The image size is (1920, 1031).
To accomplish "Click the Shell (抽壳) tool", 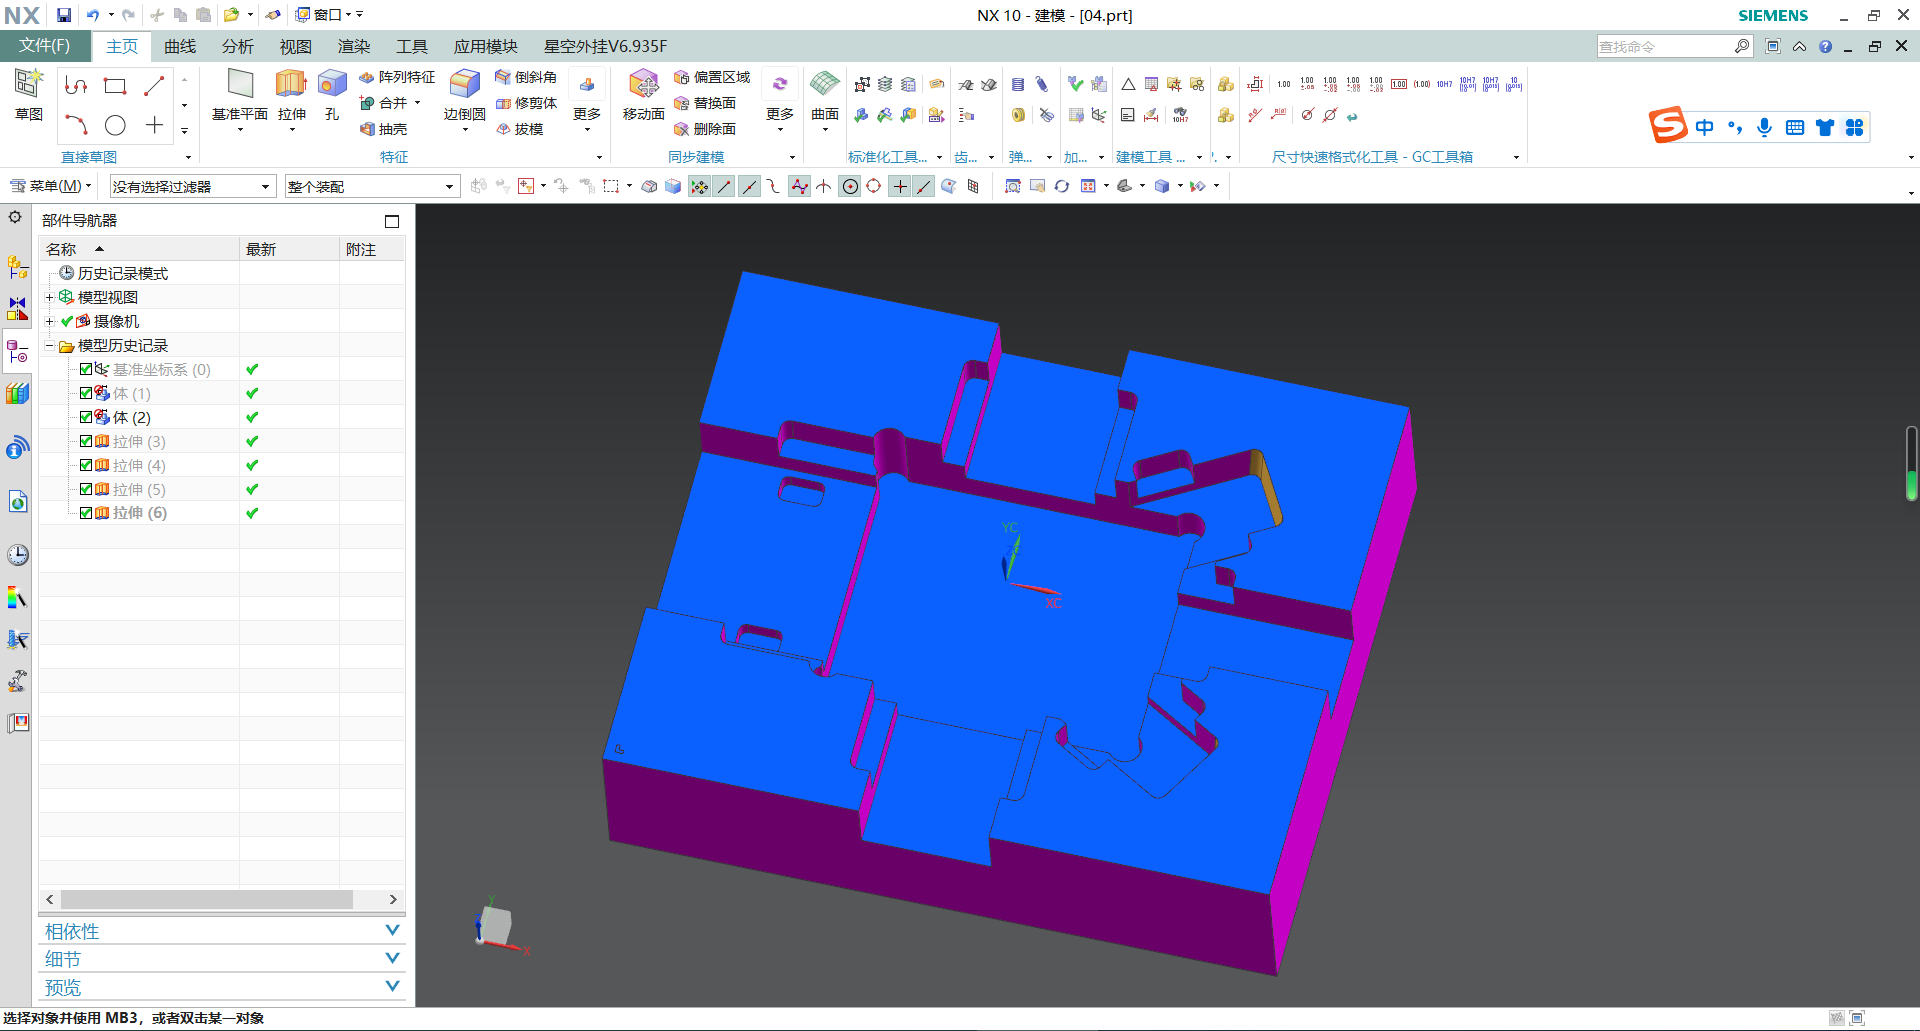I will (383, 129).
